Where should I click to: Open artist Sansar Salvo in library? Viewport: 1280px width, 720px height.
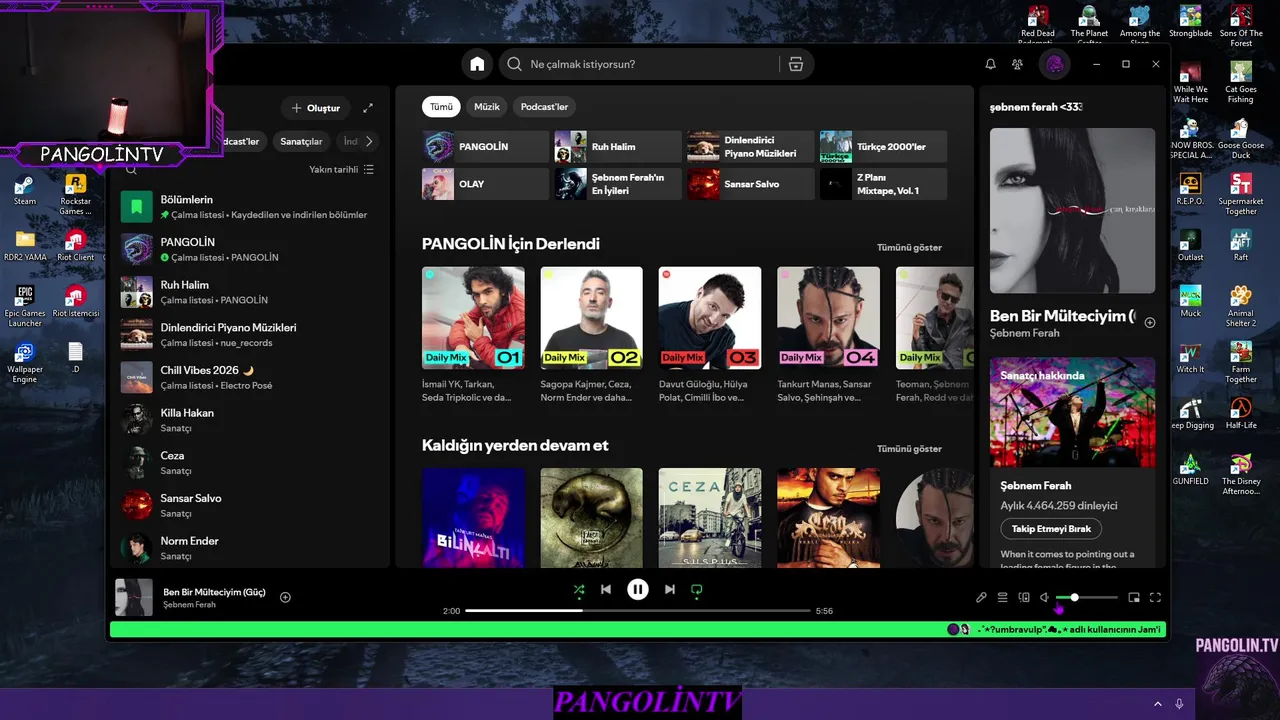click(248, 505)
